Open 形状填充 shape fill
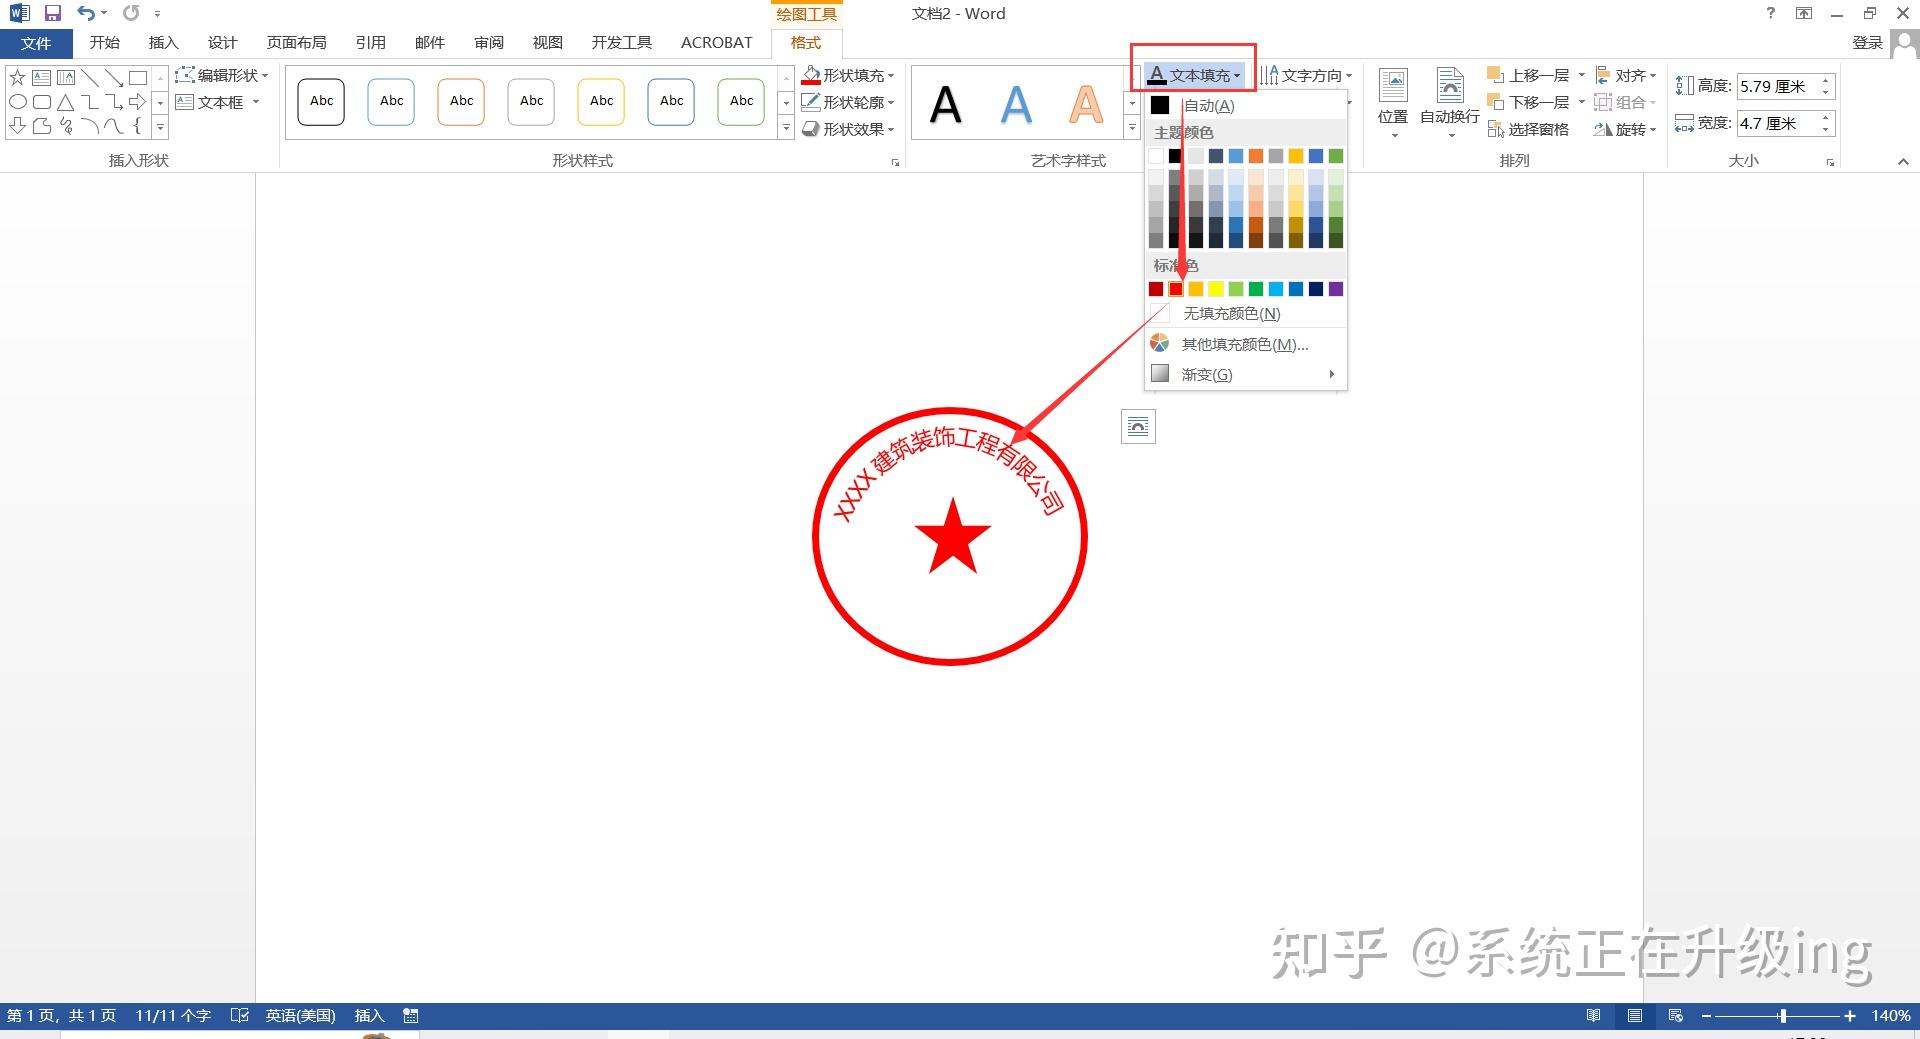Screen dimensions: 1920x1039 (x=847, y=75)
